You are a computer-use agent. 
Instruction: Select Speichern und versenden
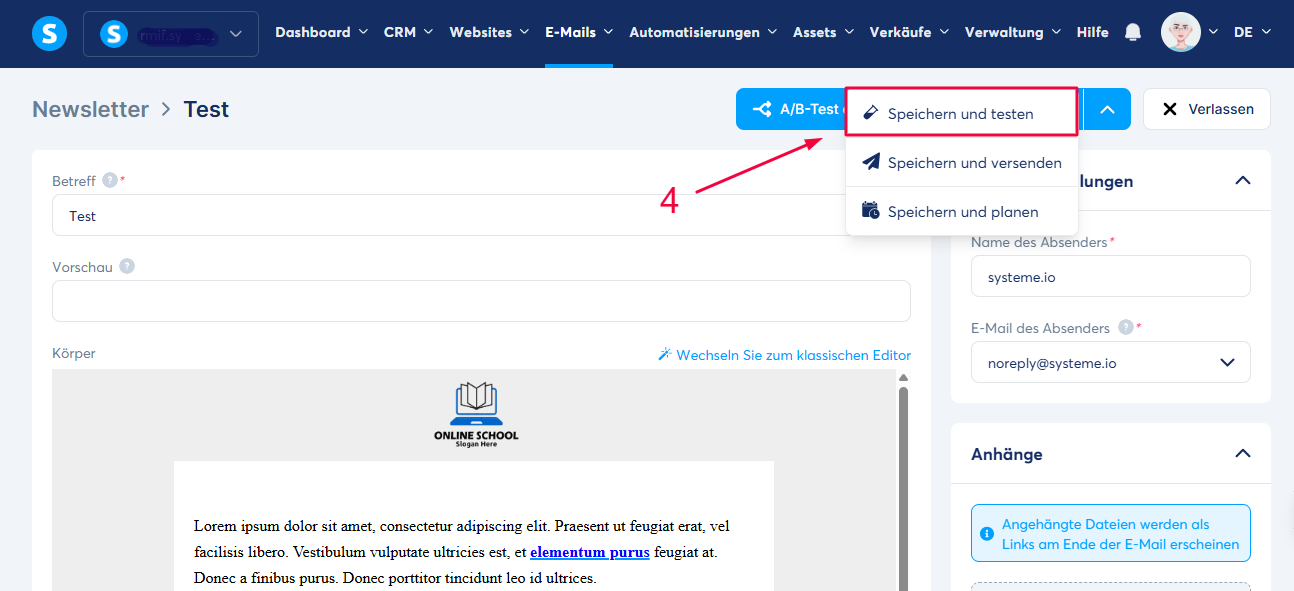coord(961,162)
